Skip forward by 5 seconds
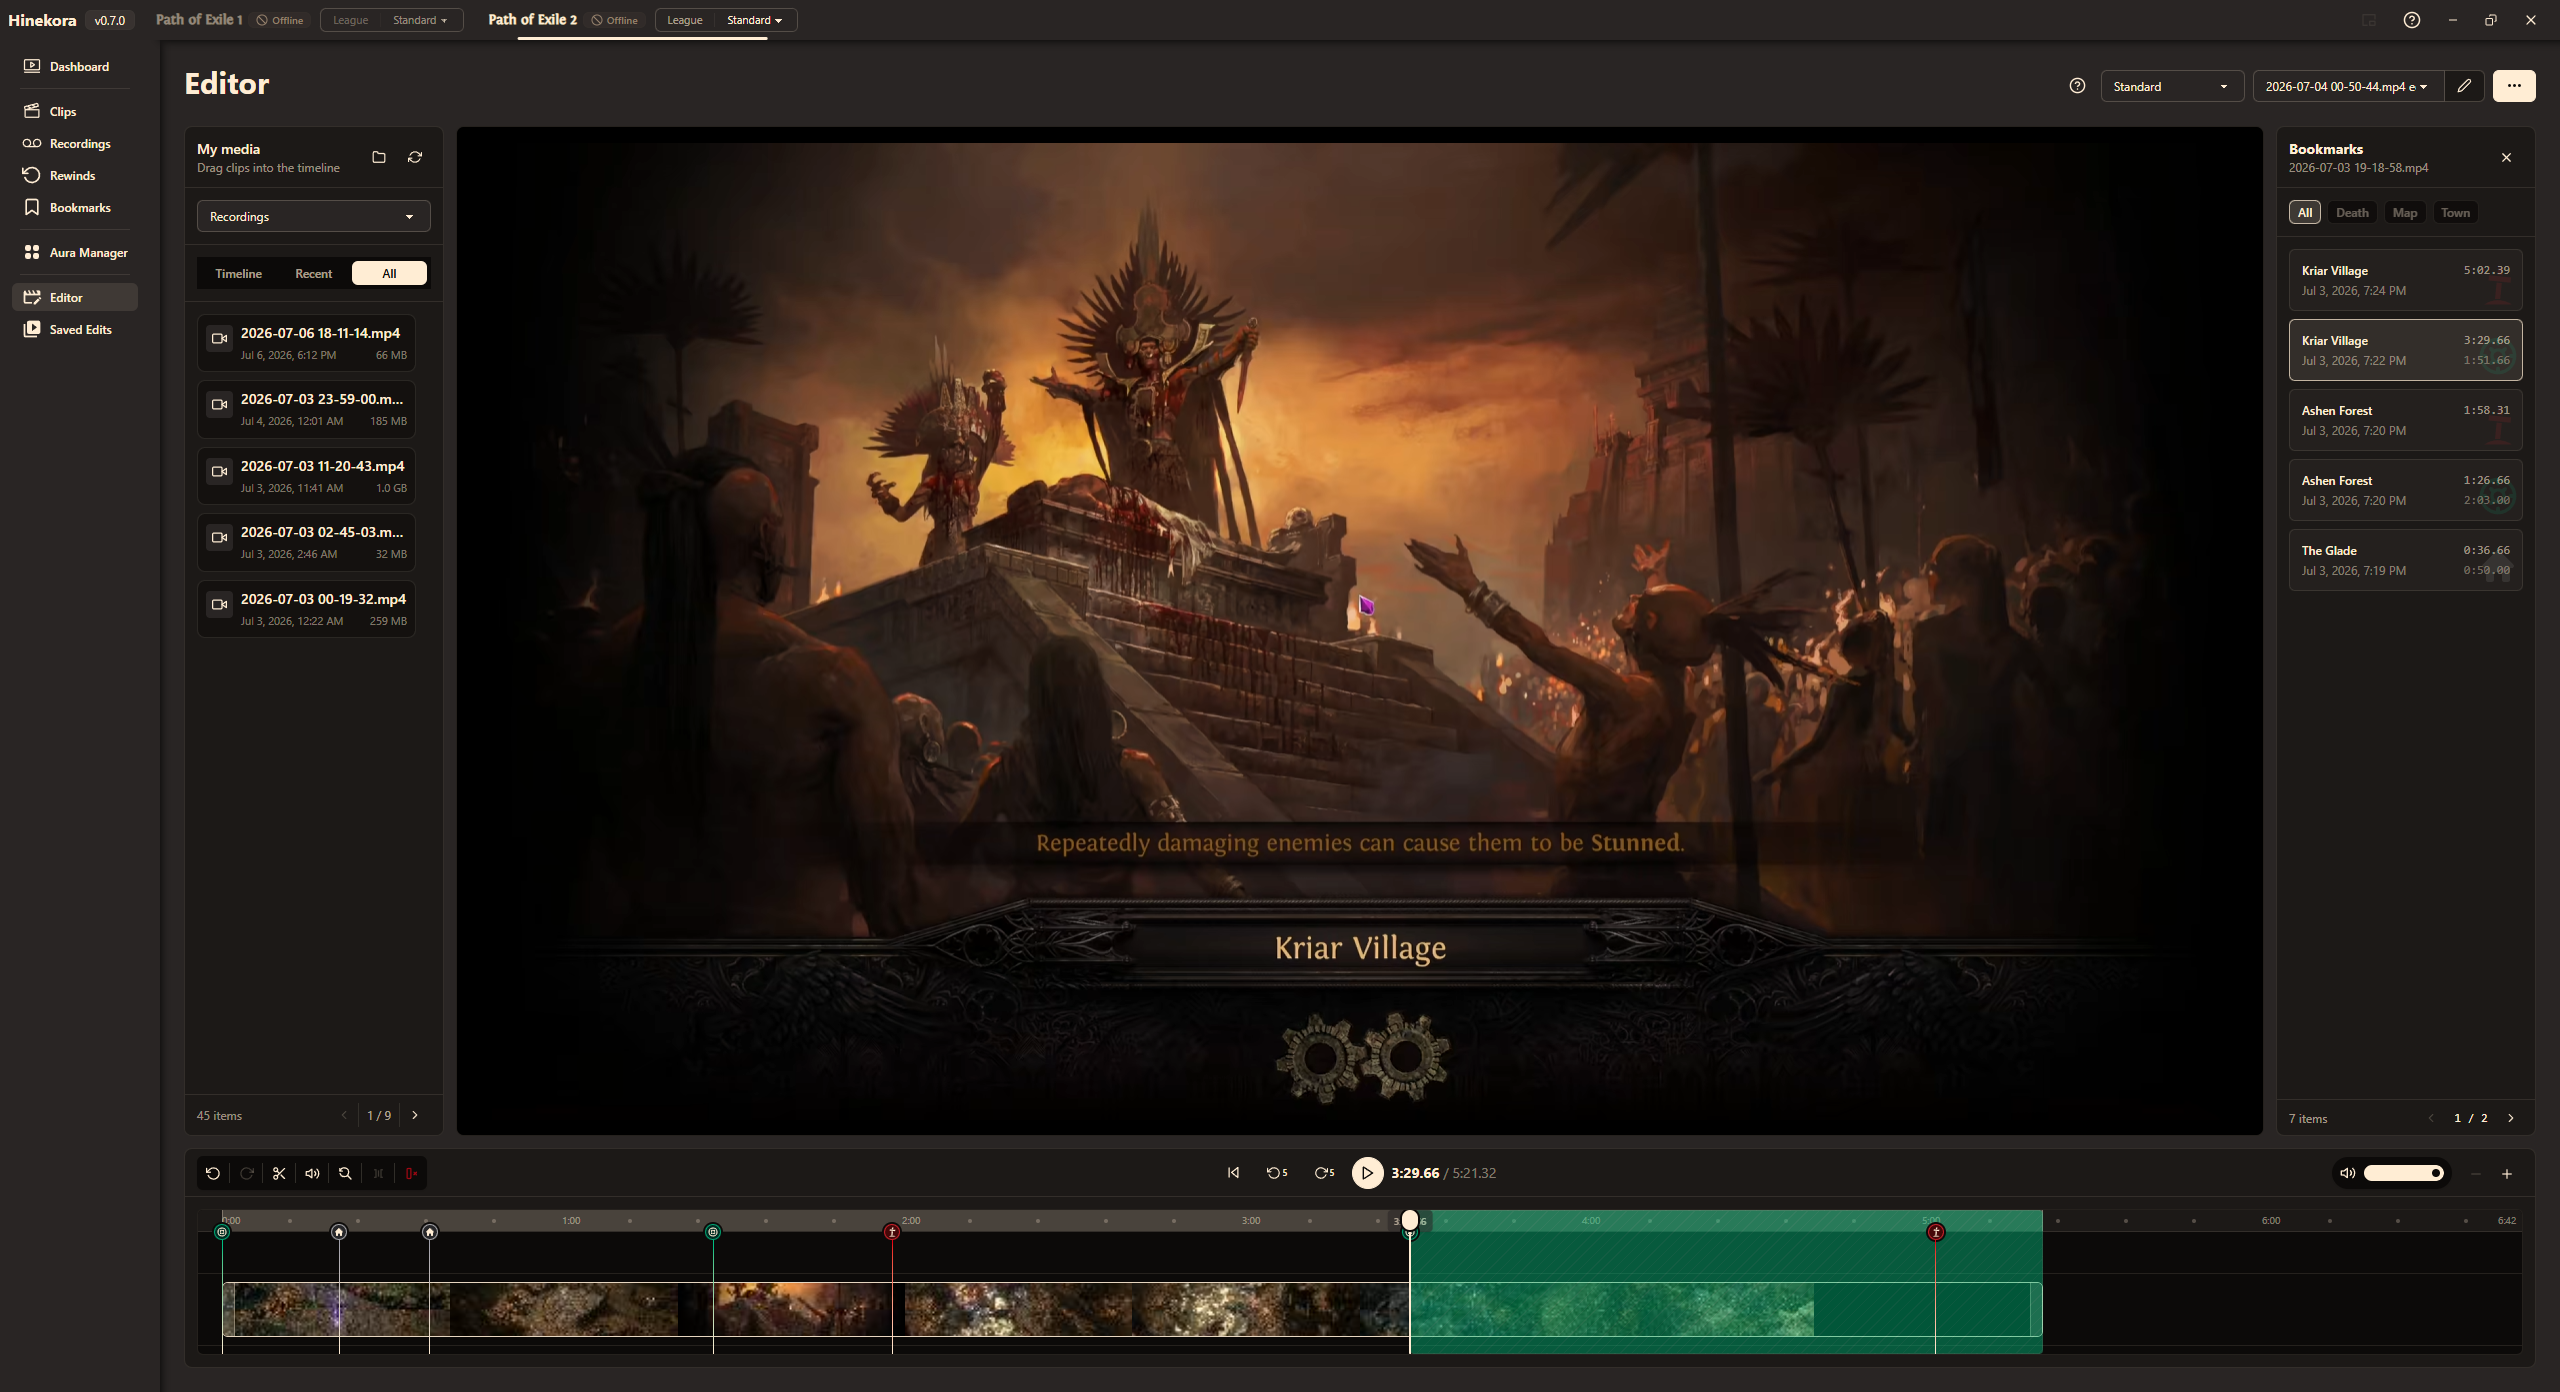Screen dimensions: 2560x1392 coord(1324,1173)
